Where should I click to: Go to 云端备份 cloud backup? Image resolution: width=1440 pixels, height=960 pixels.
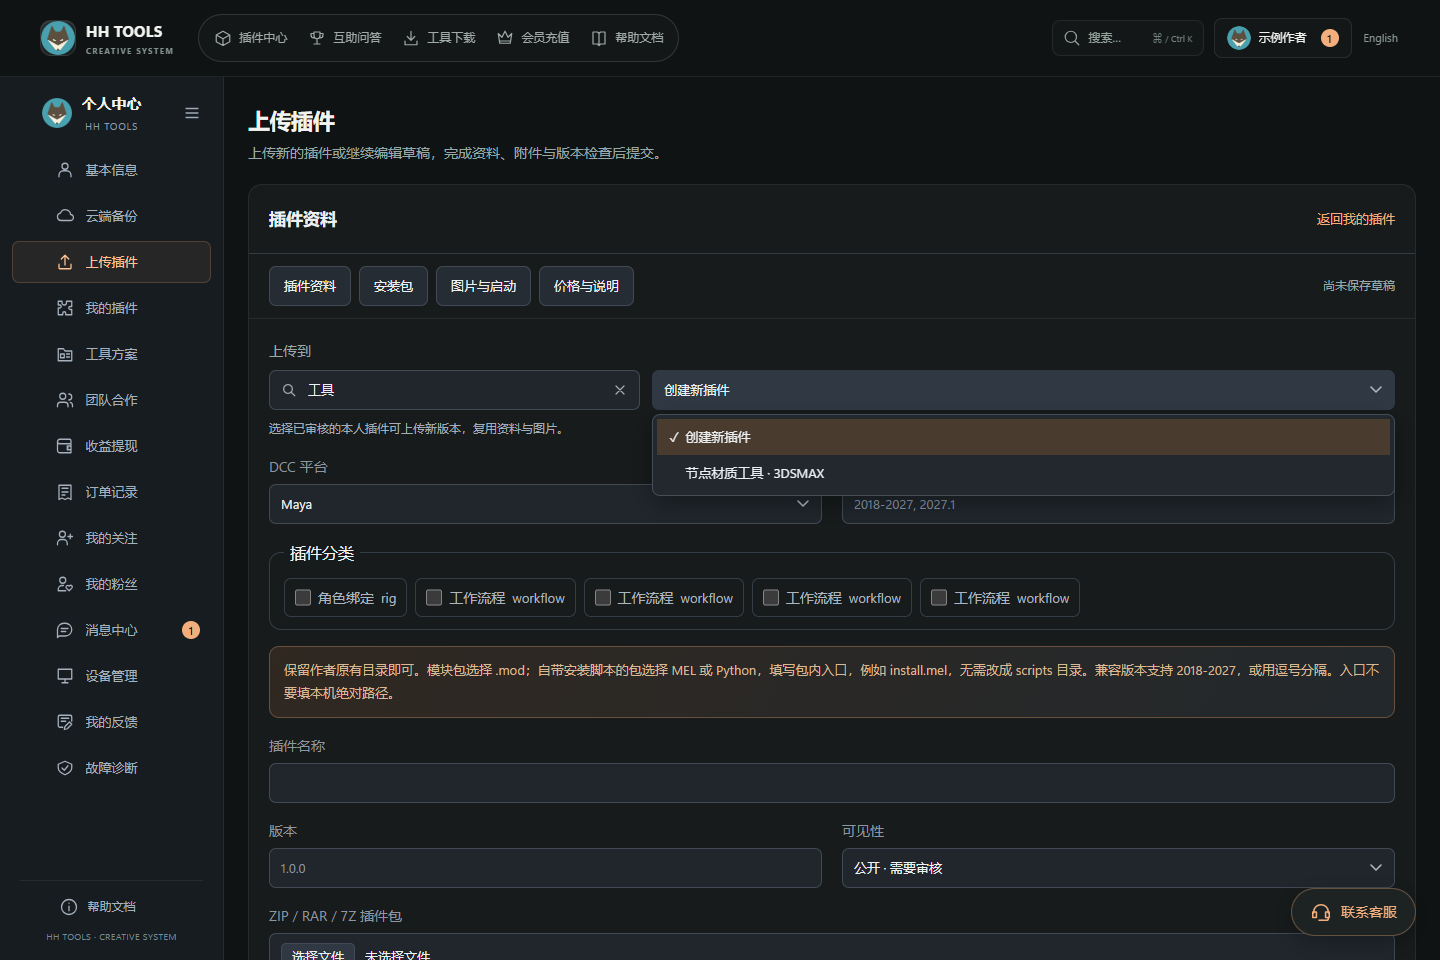click(111, 216)
